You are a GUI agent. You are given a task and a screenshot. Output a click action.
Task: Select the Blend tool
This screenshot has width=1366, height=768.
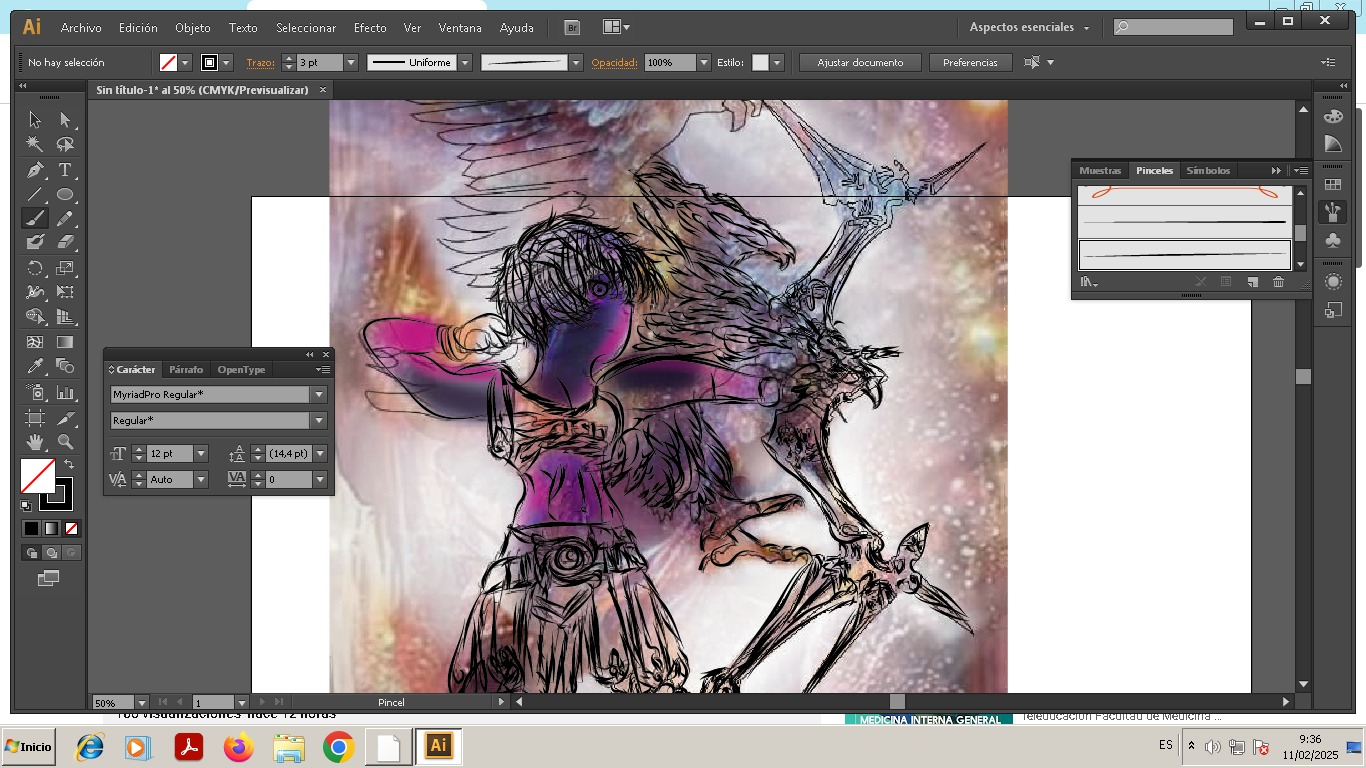65,367
